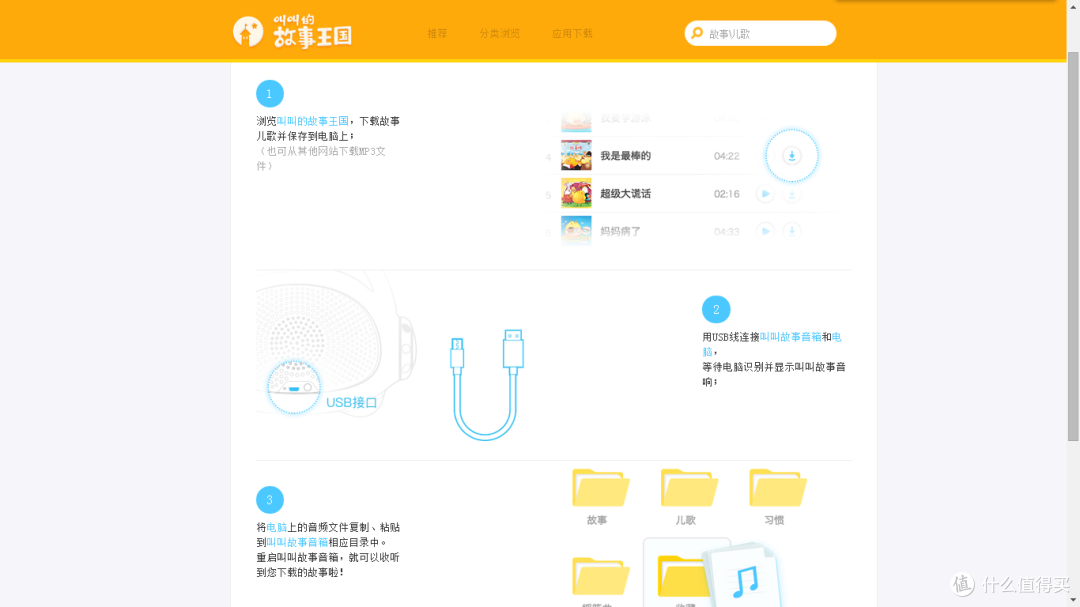Select the 超级大谎话 track title
Image resolution: width=1080 pixels, height=607 pixels.
coord(625,194)
